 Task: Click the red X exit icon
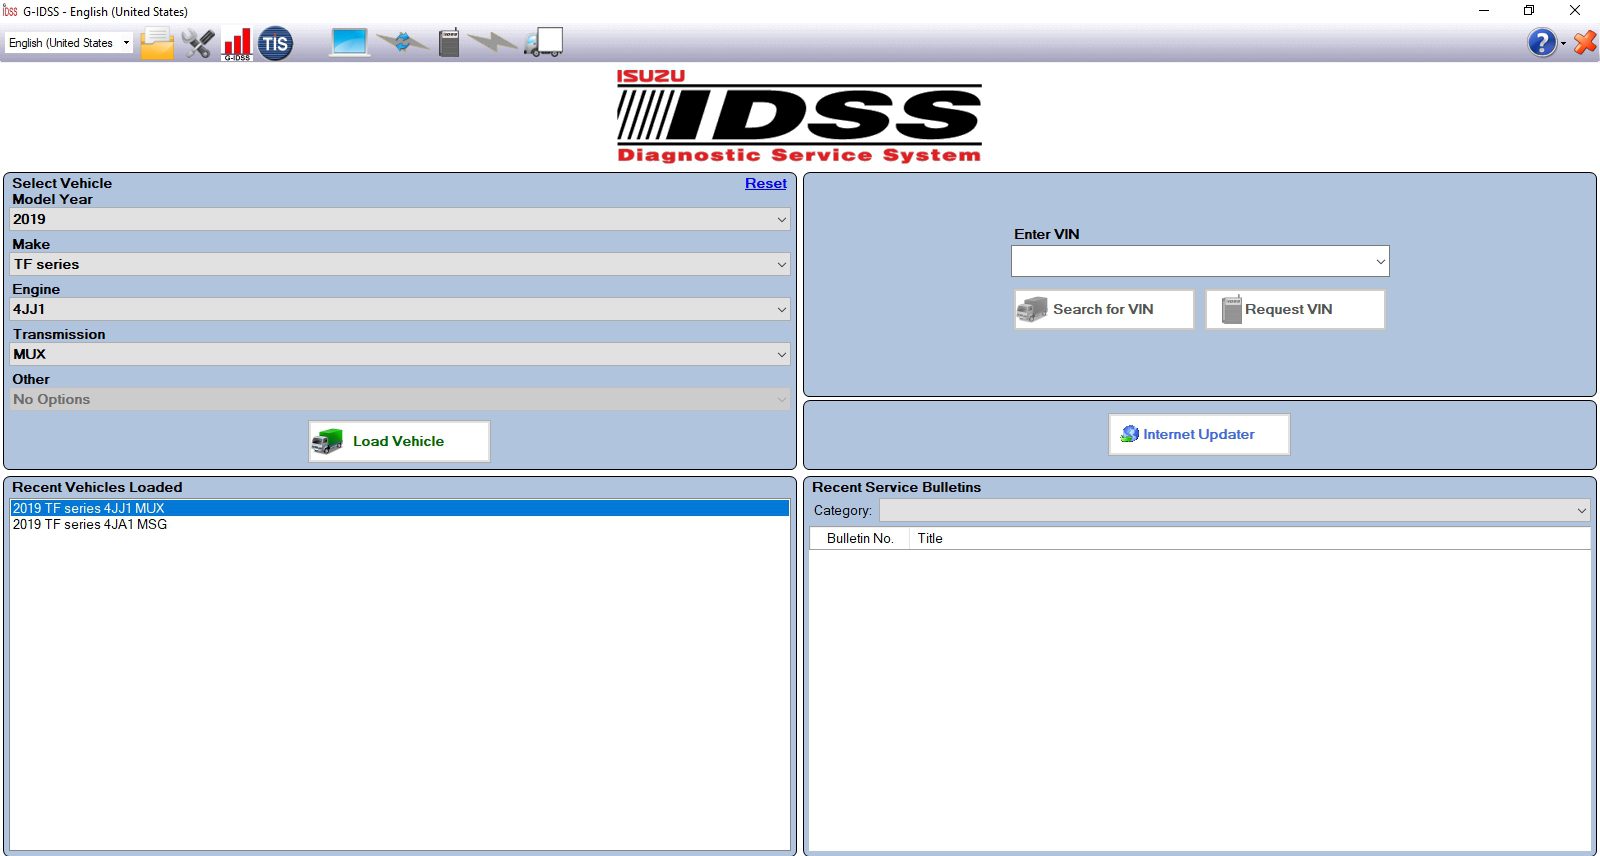(x=1585, y=42)
